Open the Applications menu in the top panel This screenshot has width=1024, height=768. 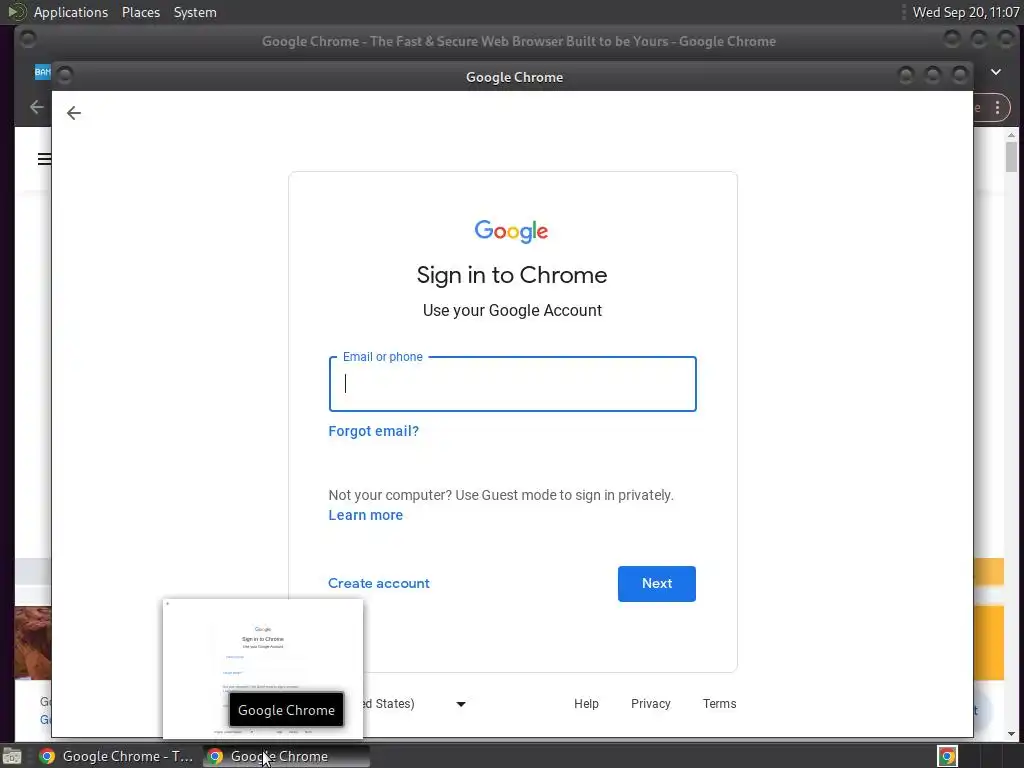click(x=71, y=12)
